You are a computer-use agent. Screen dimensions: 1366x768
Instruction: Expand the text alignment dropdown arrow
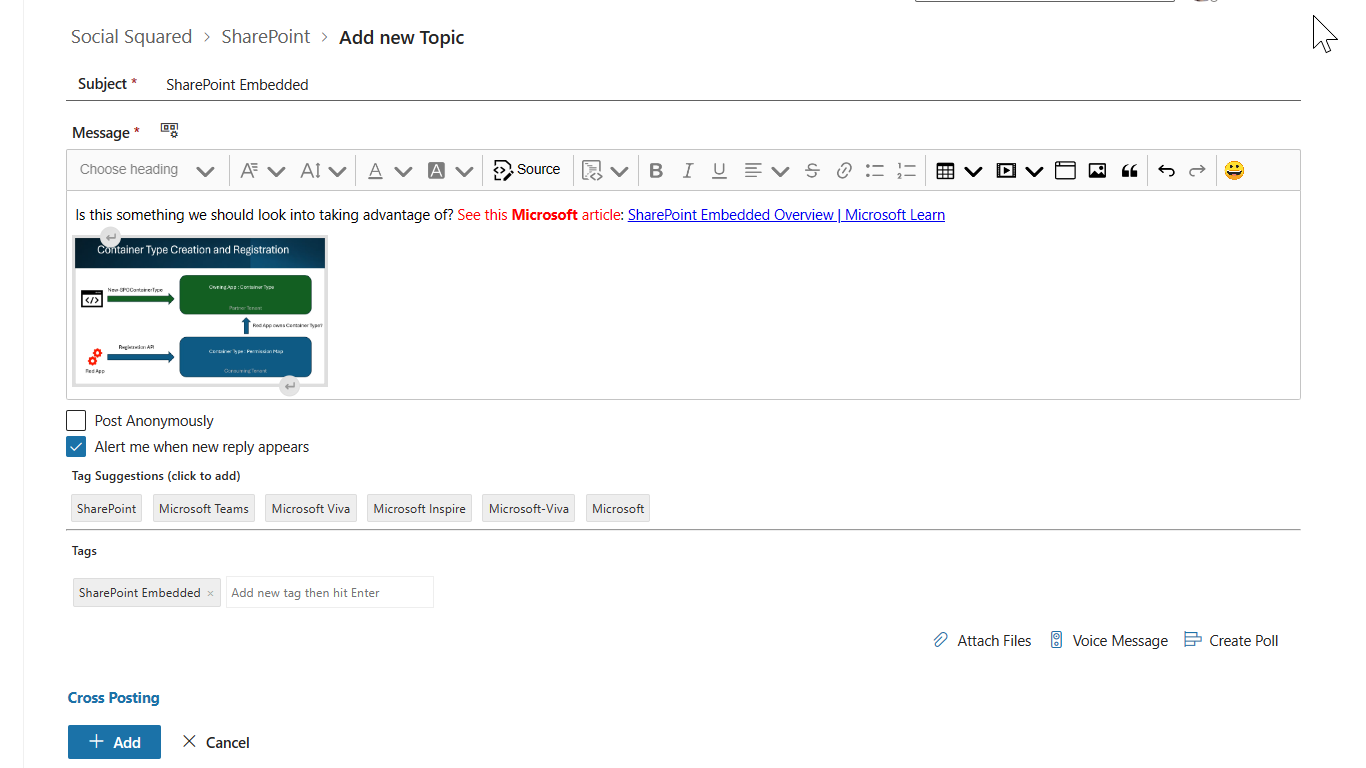coord(781,171)
